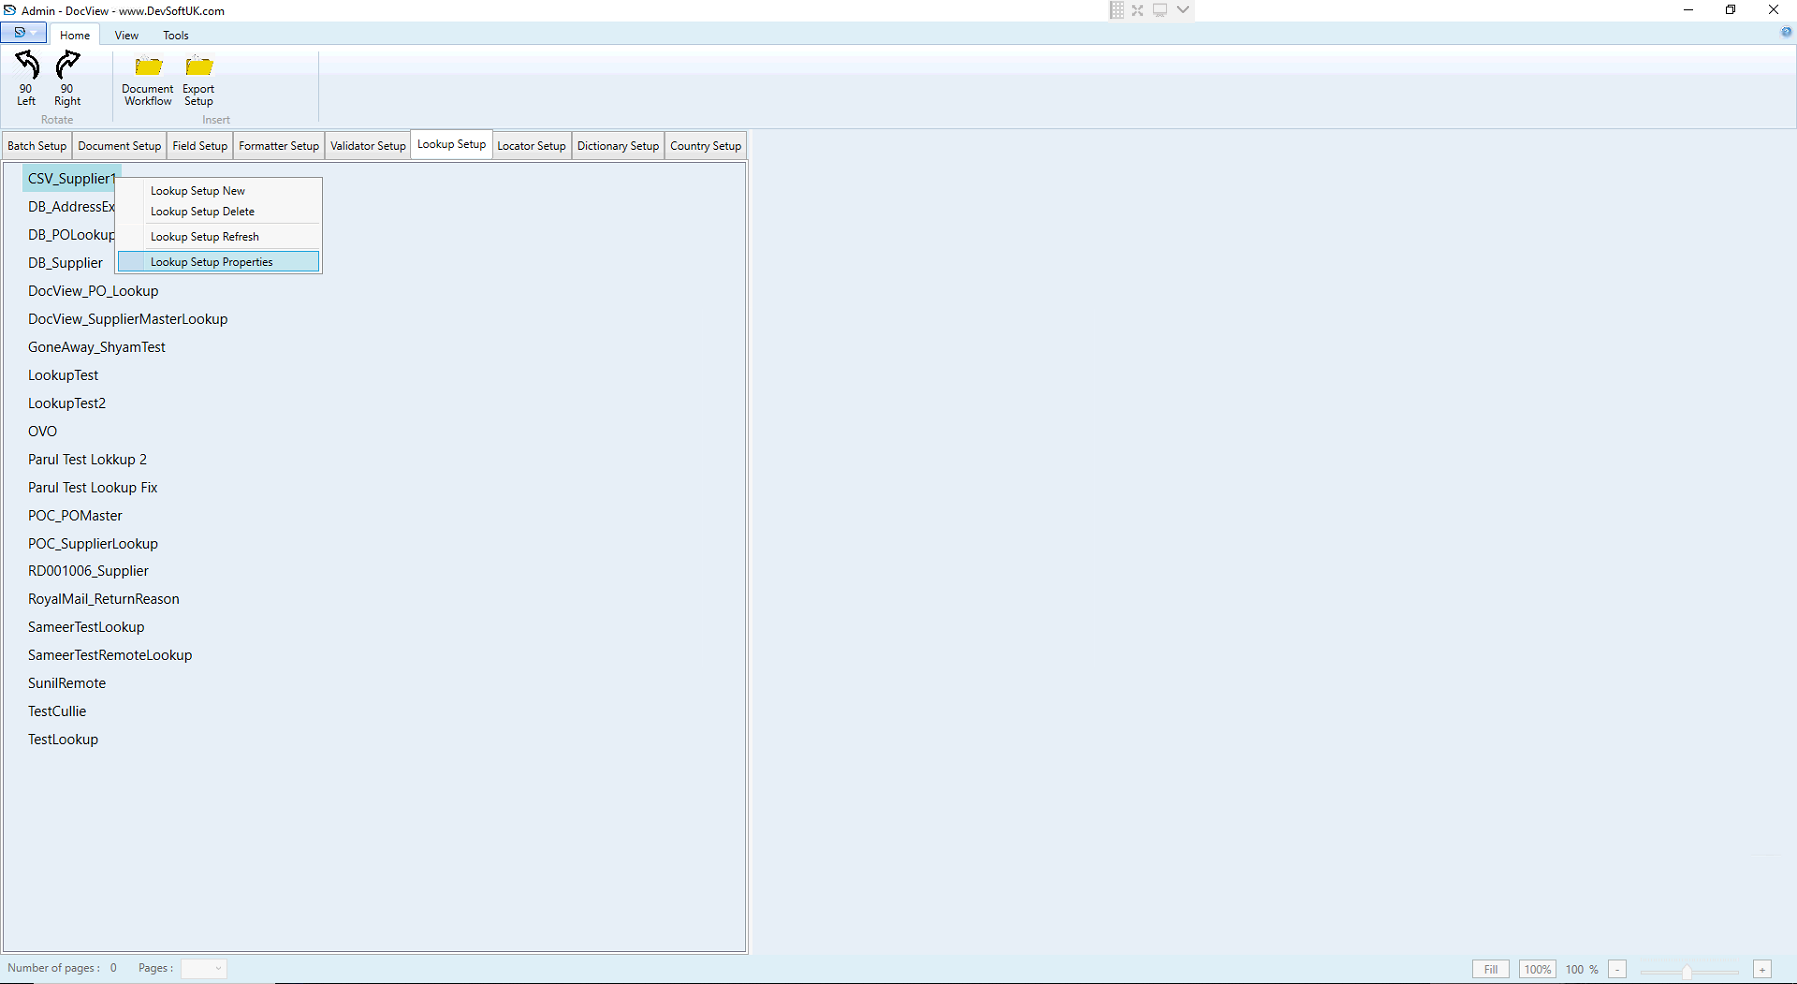Image resolution: width=1797 pixels, height=984 pixels.
Task: Adjust the zoom slider in status bar
Action: point(1688,970)
